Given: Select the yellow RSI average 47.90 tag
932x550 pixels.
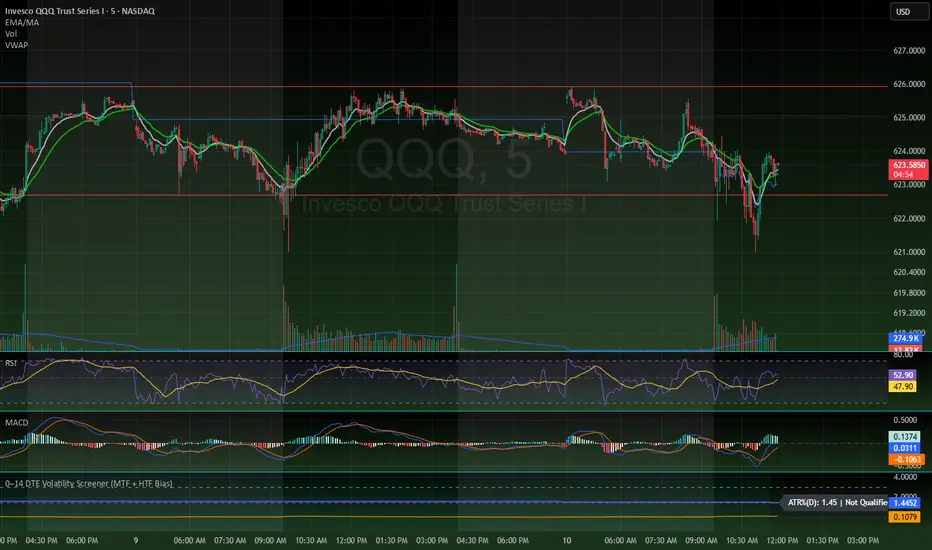Looking at the screenshot, I should 903,386.
